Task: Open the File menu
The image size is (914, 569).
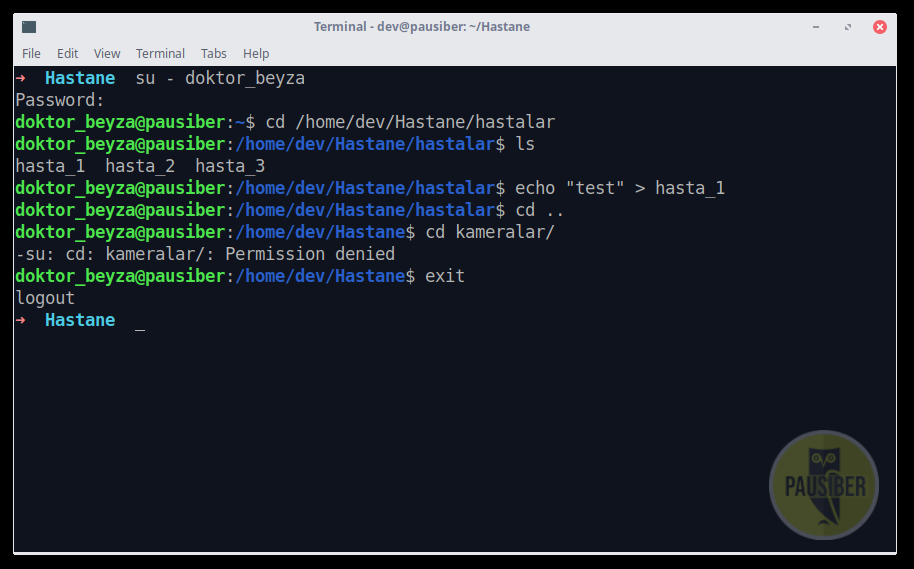Action: coord(31,54)
